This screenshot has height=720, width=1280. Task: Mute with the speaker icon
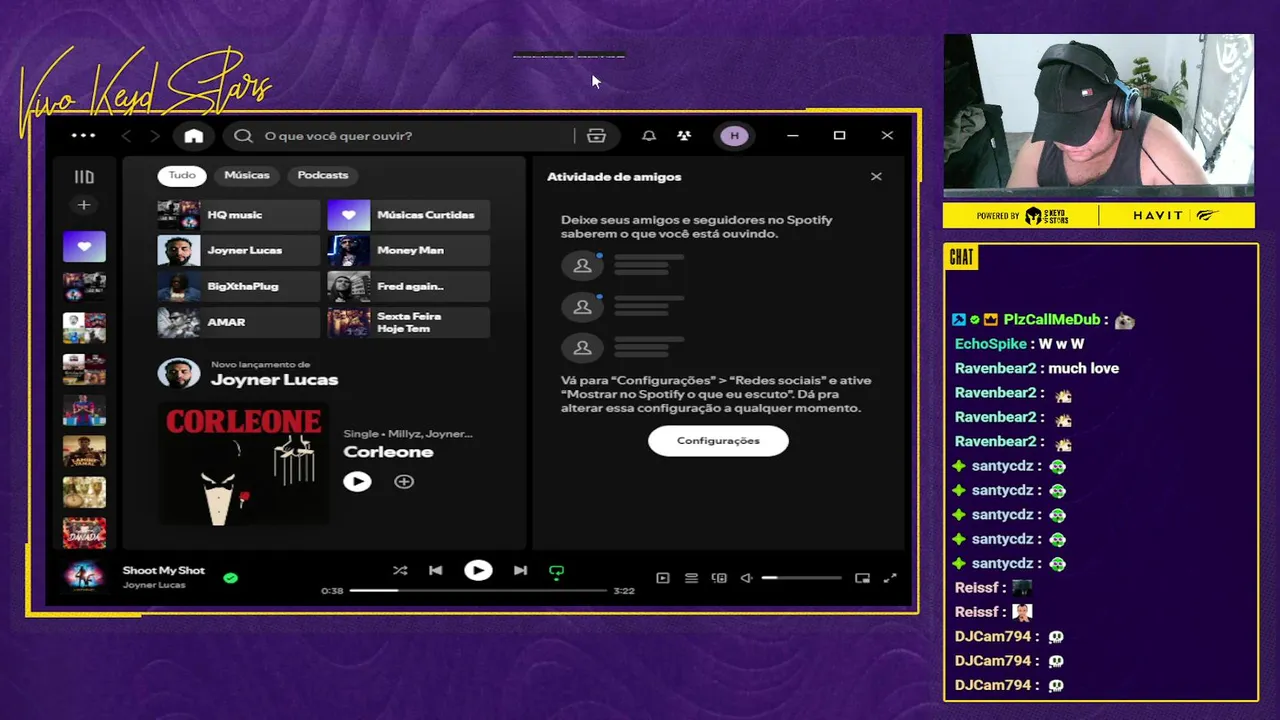(746, 578)
